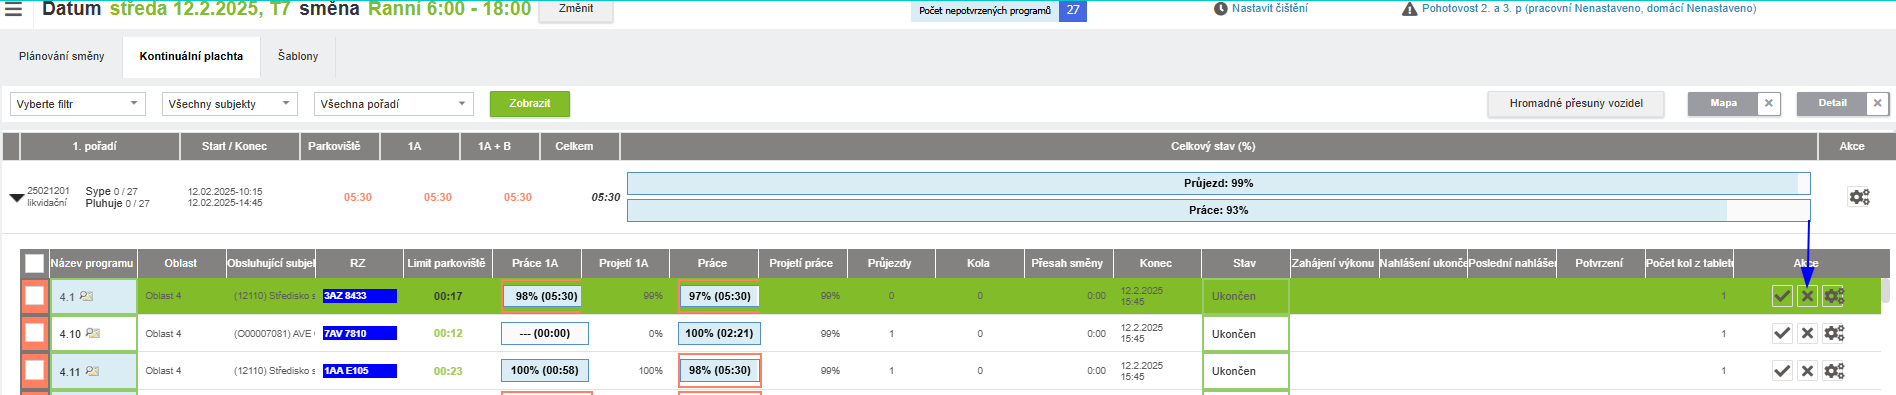Click license plate 1AA E105

[x=359, y=371]
